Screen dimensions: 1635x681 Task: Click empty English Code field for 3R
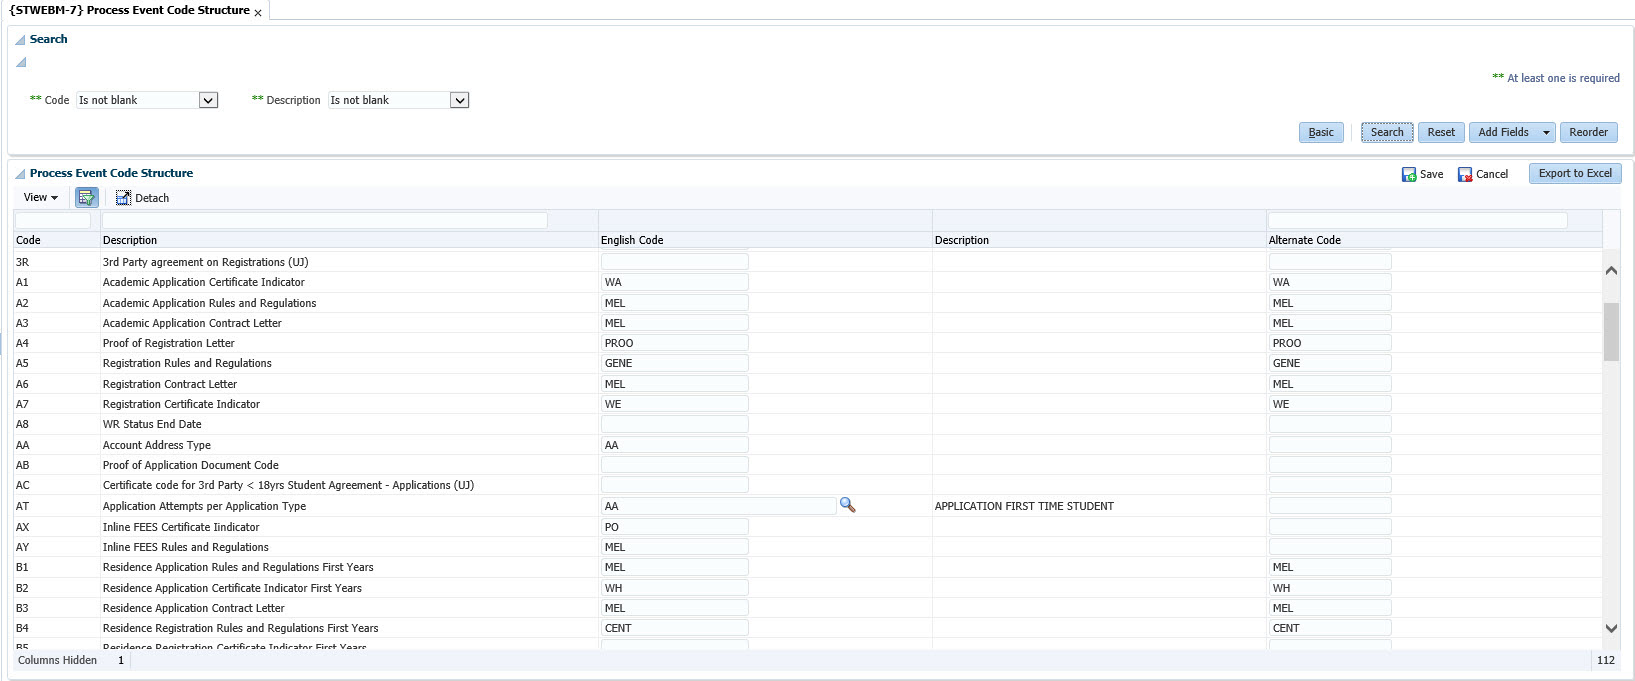click(x=675, y=262)
